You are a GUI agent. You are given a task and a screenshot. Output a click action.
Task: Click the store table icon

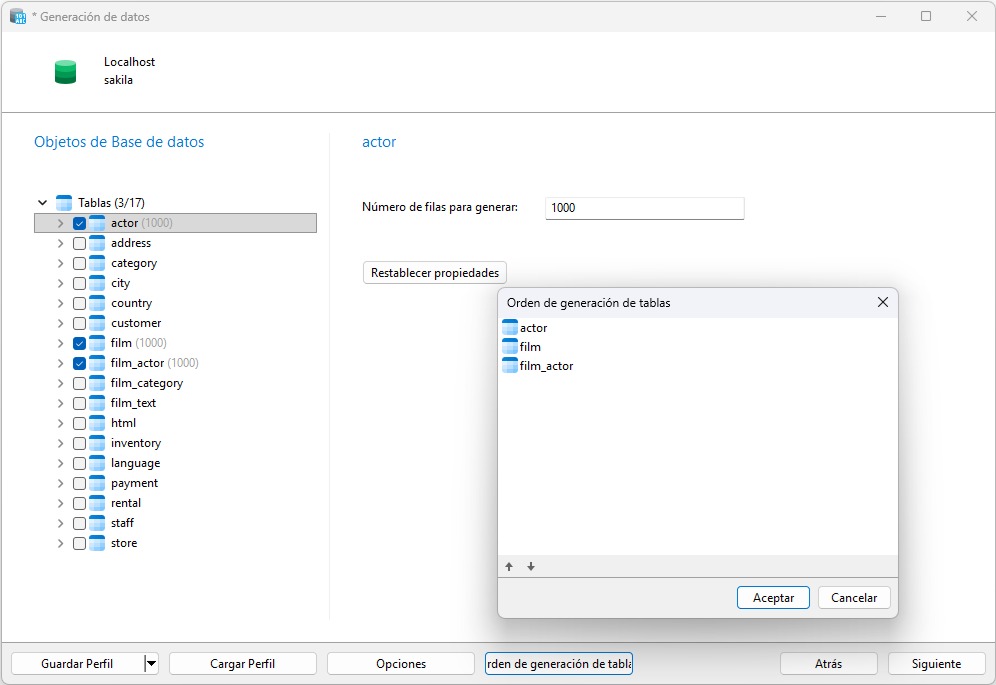click(x=97, y=543)
